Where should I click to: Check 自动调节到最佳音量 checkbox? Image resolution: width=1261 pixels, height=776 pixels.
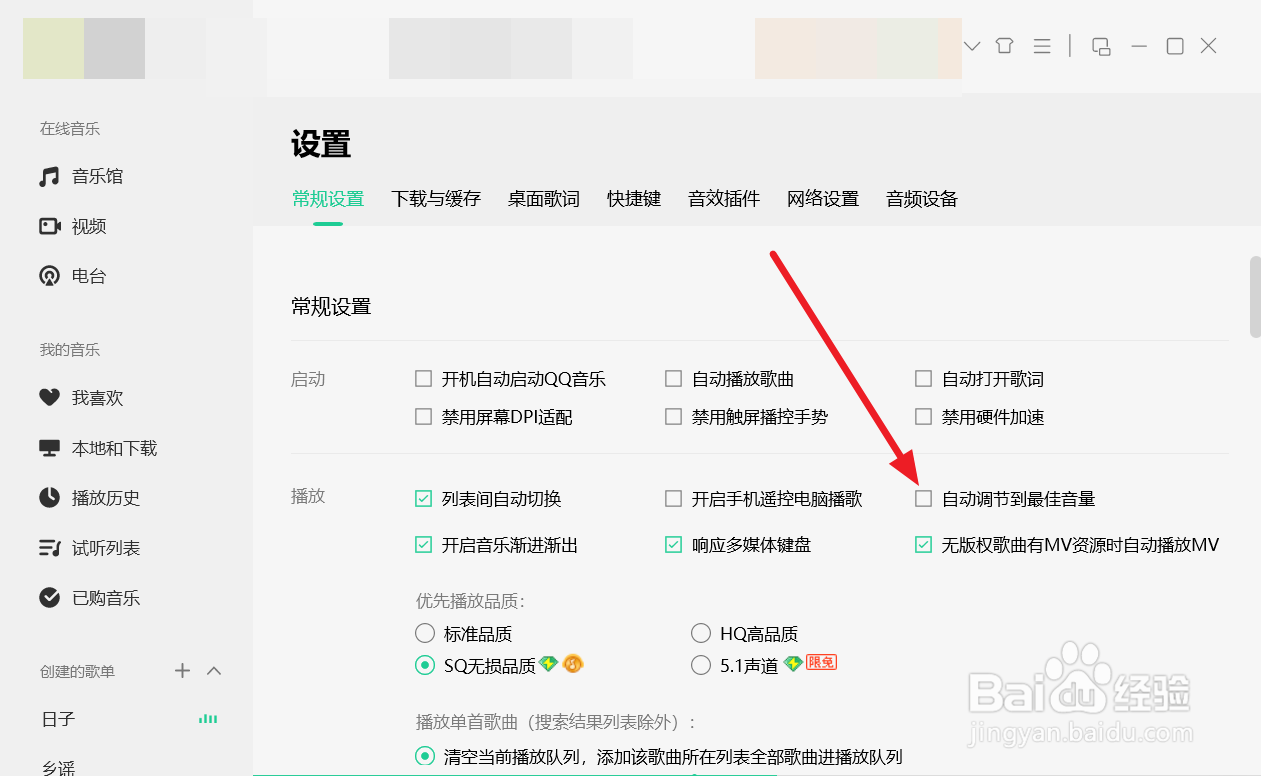[x=924, y=498]
